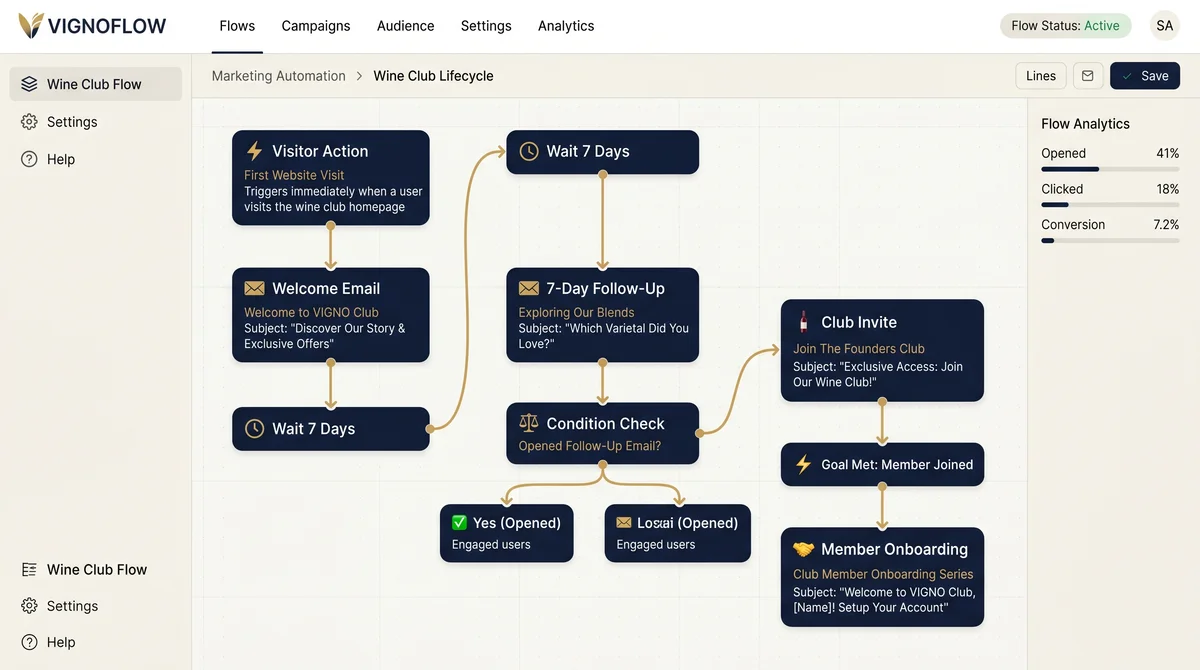The width and height of the screenshot is (1200, 670).
Task: Click the gear icon next to top sidebar Settings
Action: coord(29,122)
